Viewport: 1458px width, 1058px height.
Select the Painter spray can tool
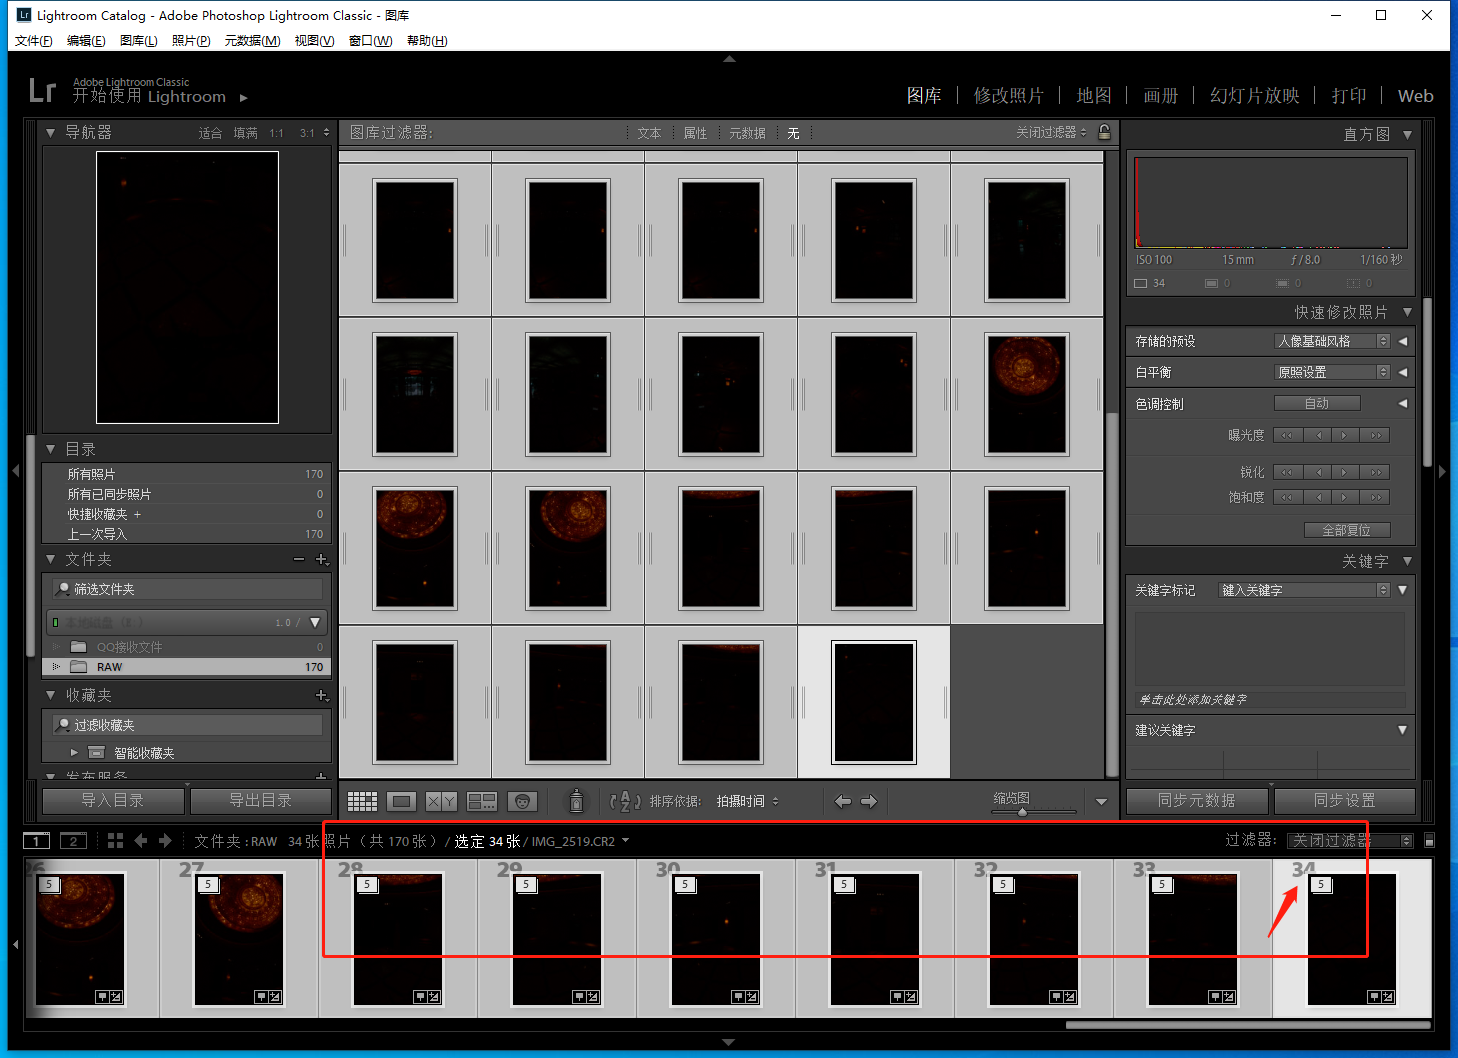[576, 800]
